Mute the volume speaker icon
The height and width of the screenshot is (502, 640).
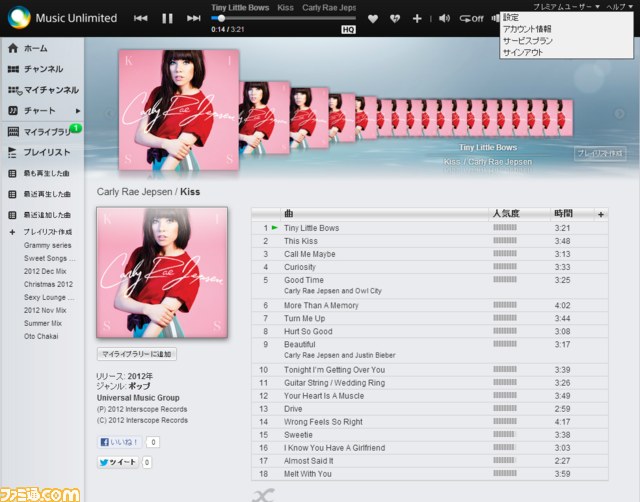click(444, 18)
